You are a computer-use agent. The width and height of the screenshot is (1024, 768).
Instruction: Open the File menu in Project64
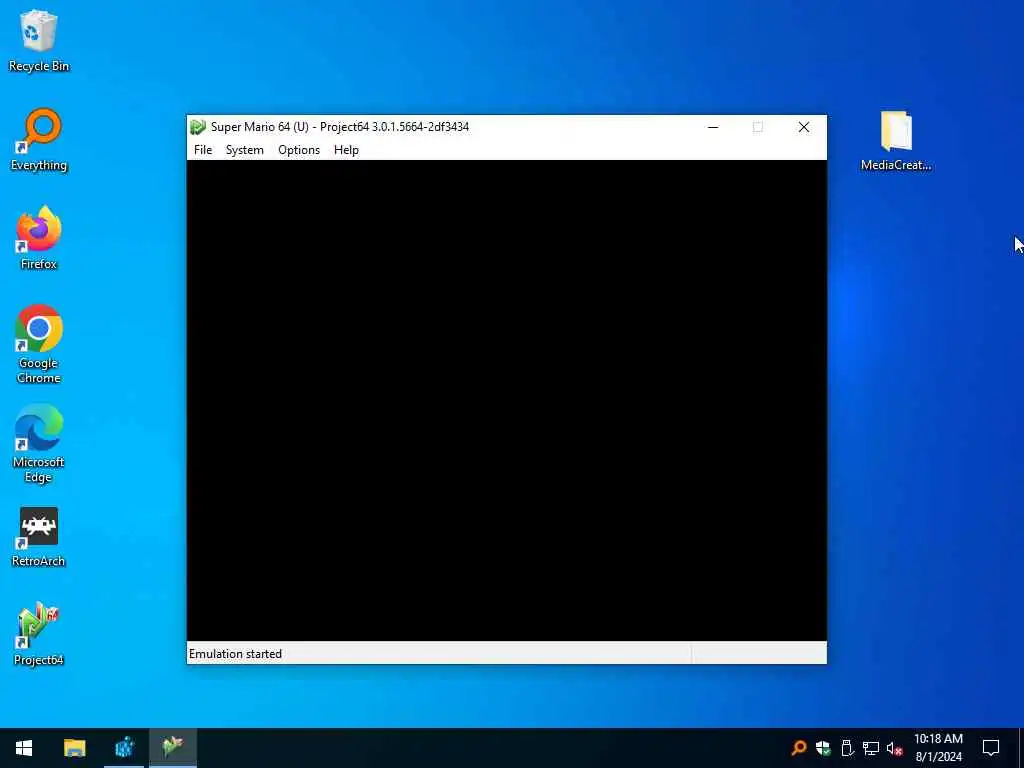[x=203, y=150]
